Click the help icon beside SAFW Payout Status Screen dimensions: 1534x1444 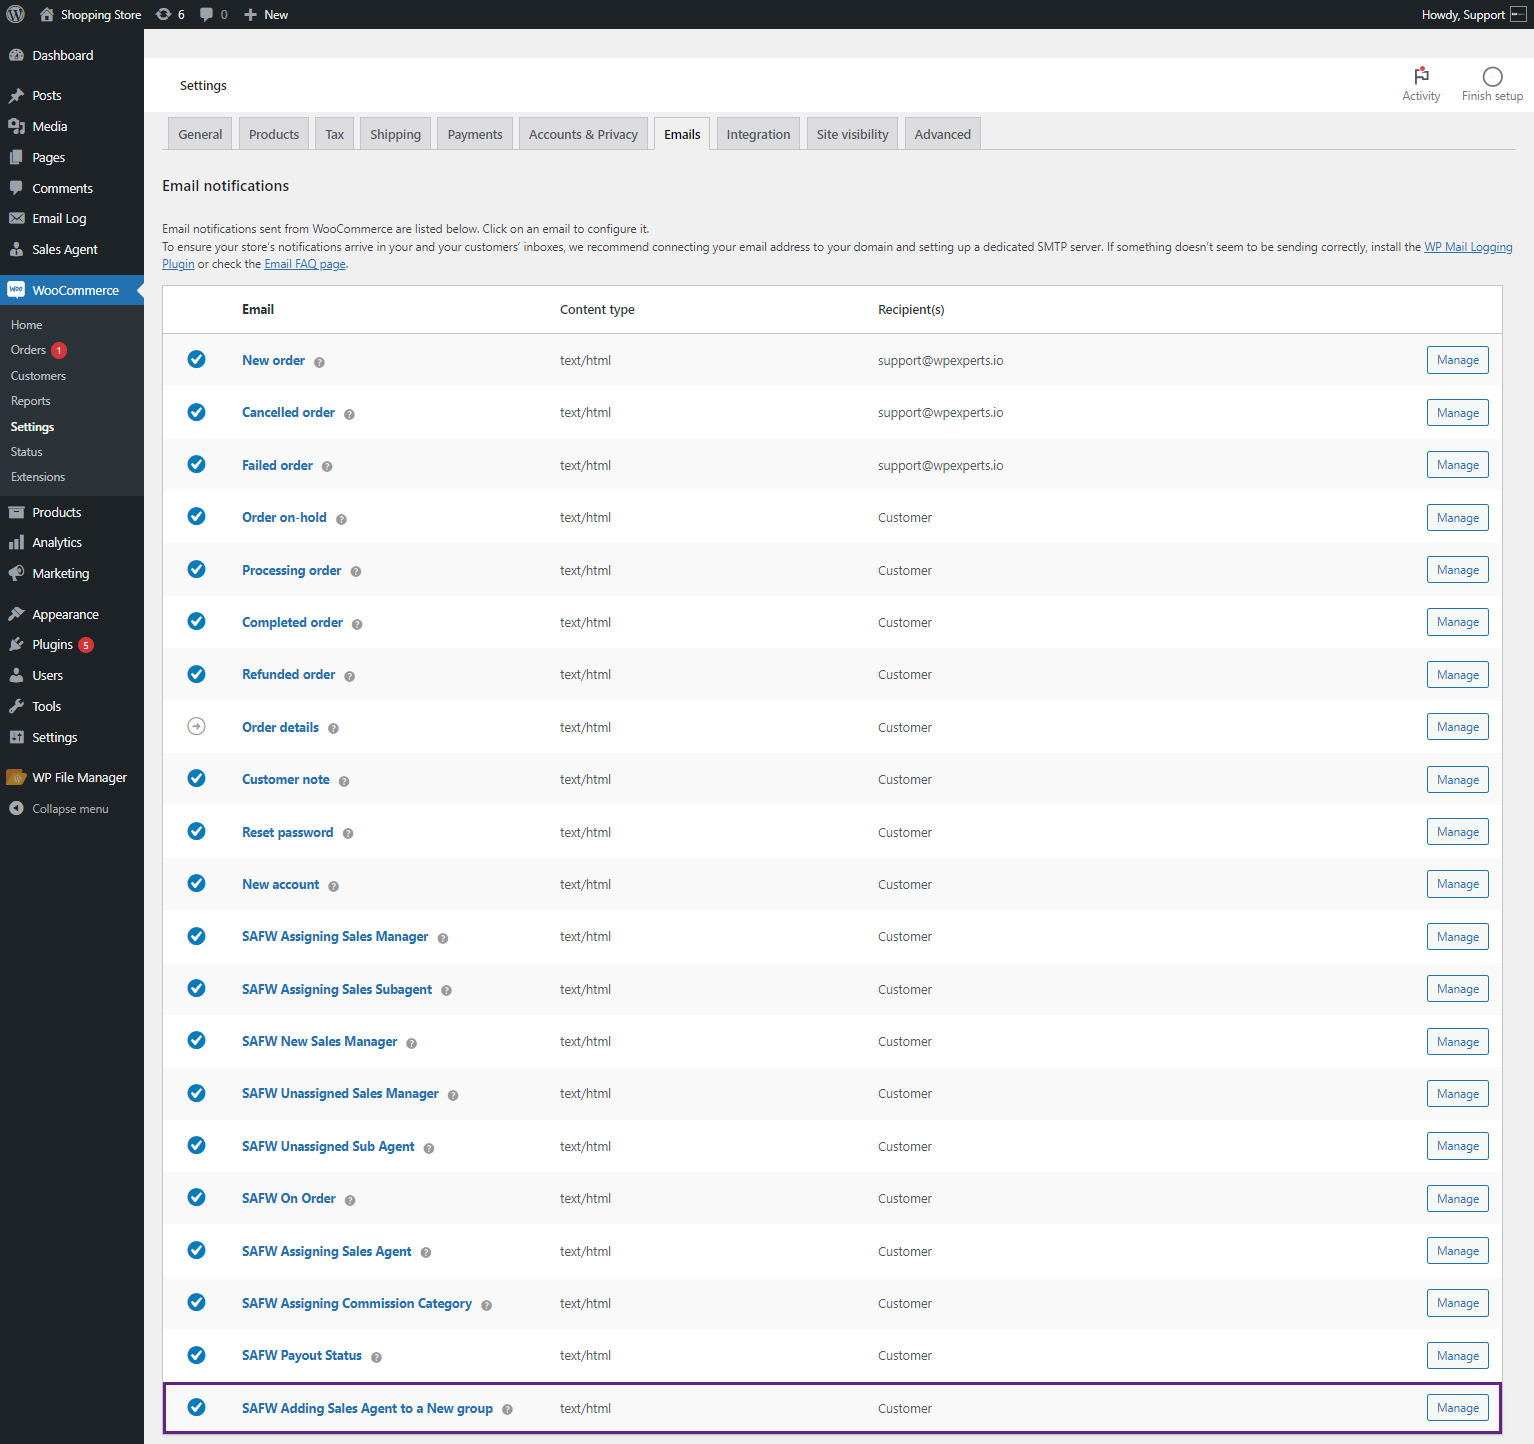[376, 1357]
